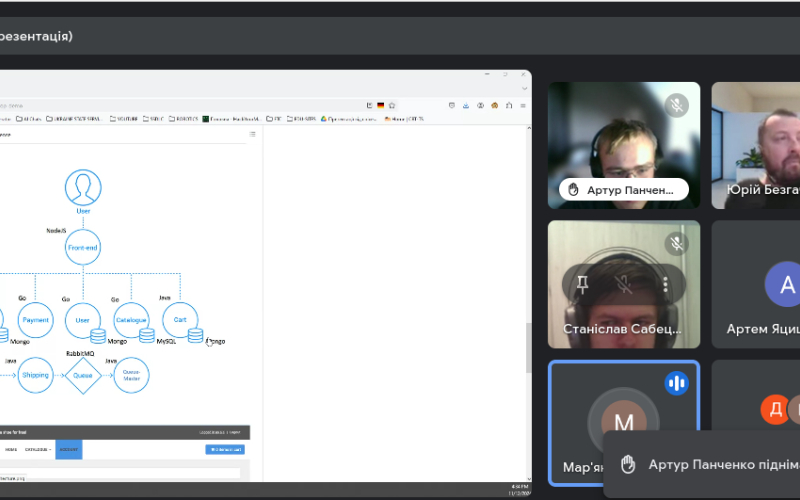Click the Payment node in the diagram
The image size is (800, 500).
36,320
